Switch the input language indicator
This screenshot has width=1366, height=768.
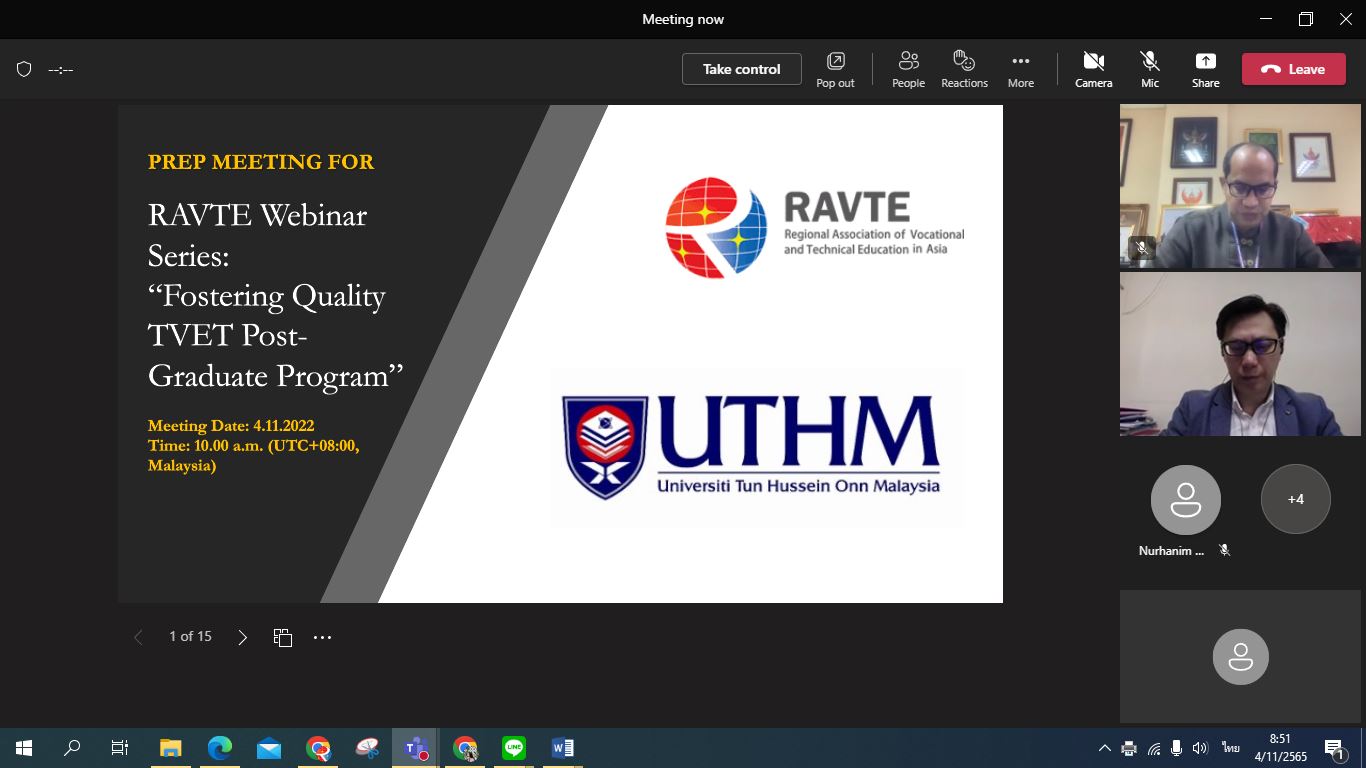(x=1231, y=748)
